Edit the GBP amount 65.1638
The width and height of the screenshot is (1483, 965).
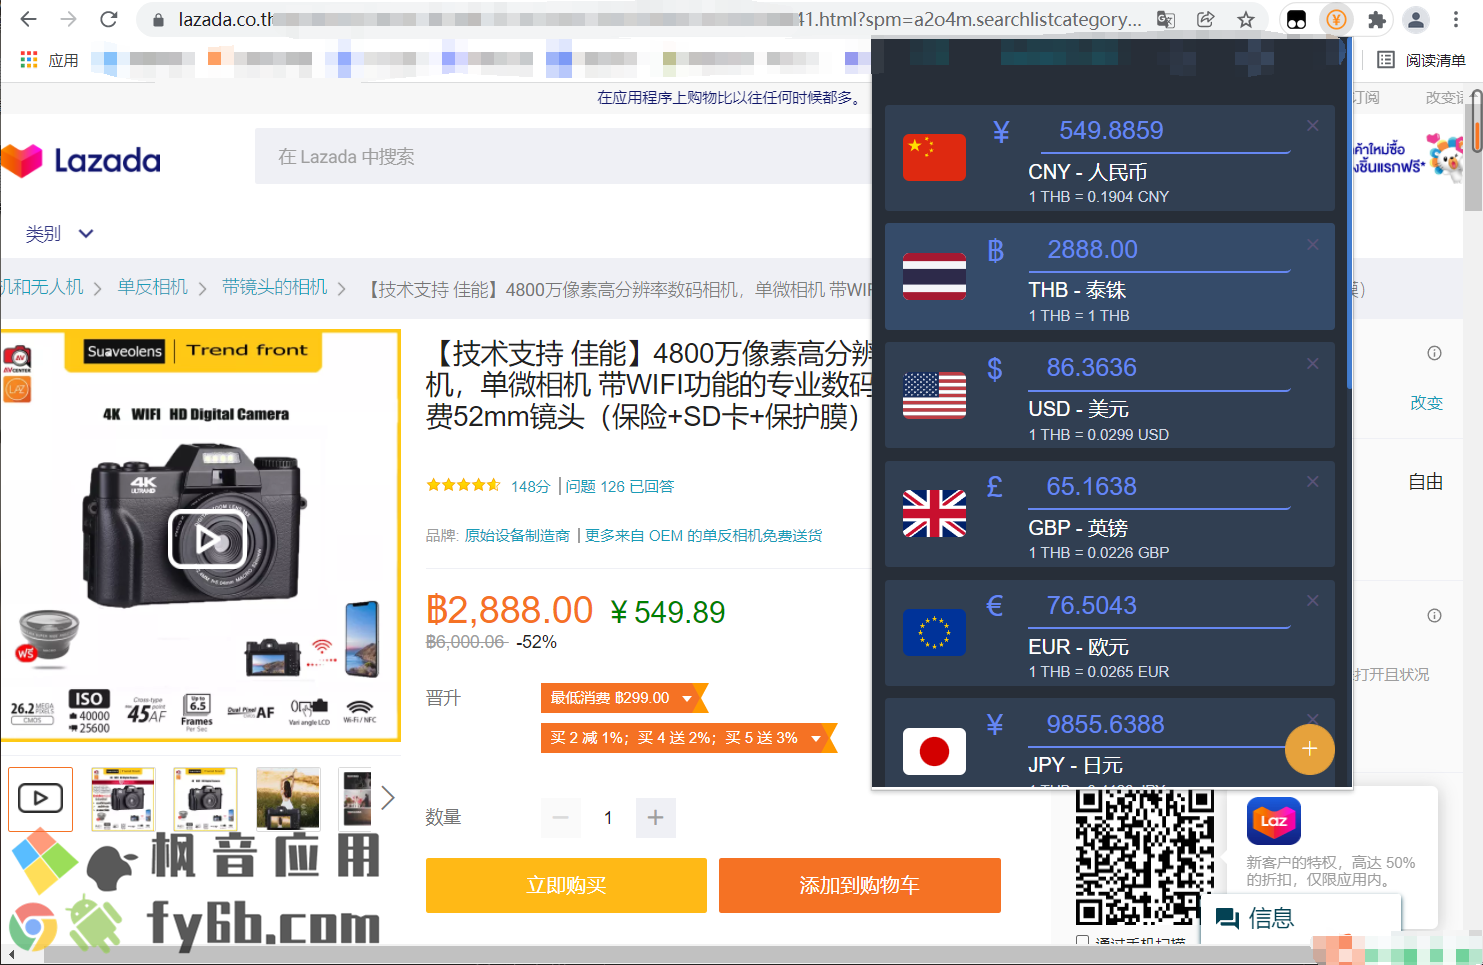(1159, 486)
